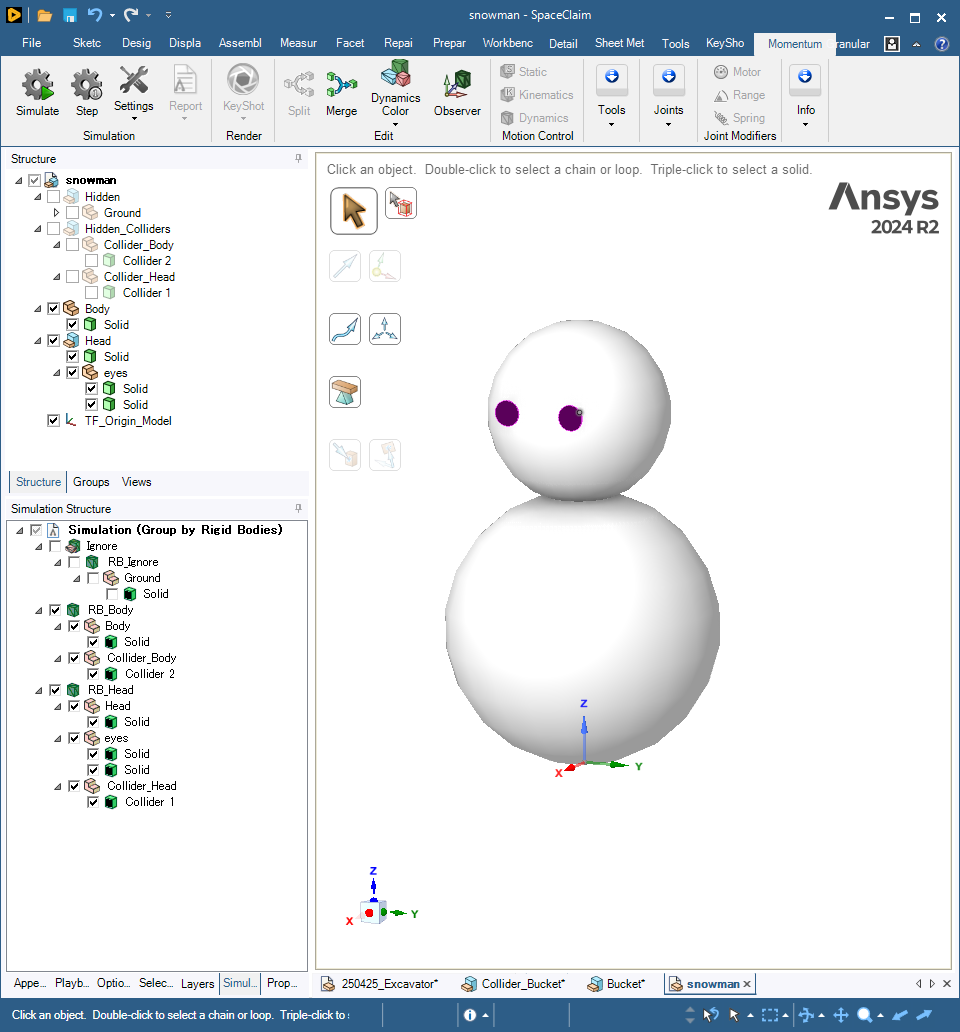Screen dimensions: 960x1032
Task: Select the Merge tool in Edit group
Action: pos(341,85)
